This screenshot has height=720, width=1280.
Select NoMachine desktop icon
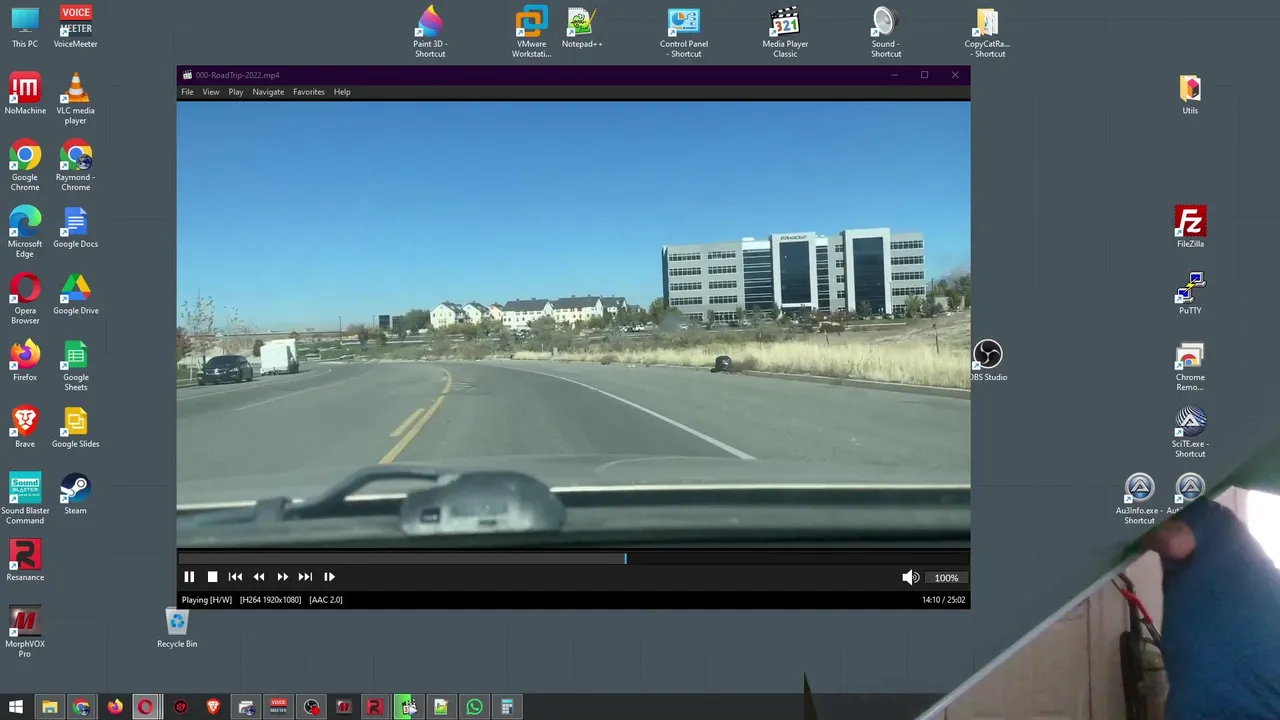point(25,94)
